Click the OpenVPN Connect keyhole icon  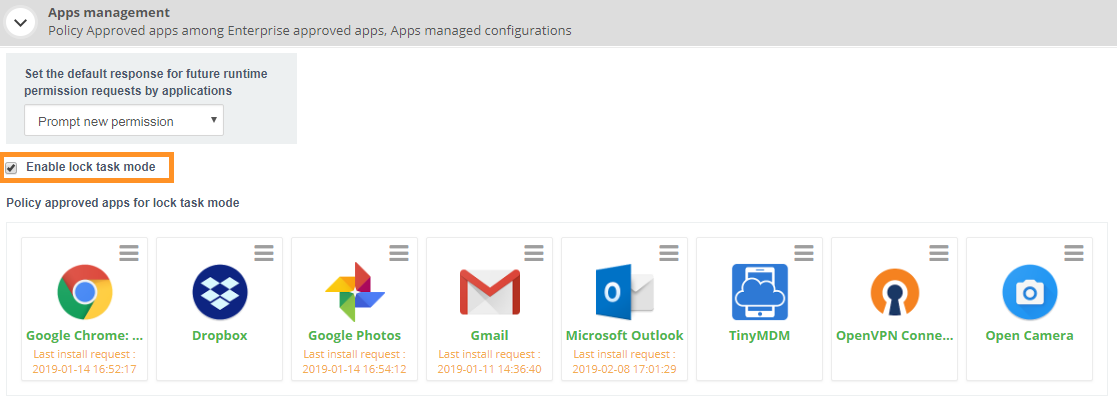(x=895, y=292)
